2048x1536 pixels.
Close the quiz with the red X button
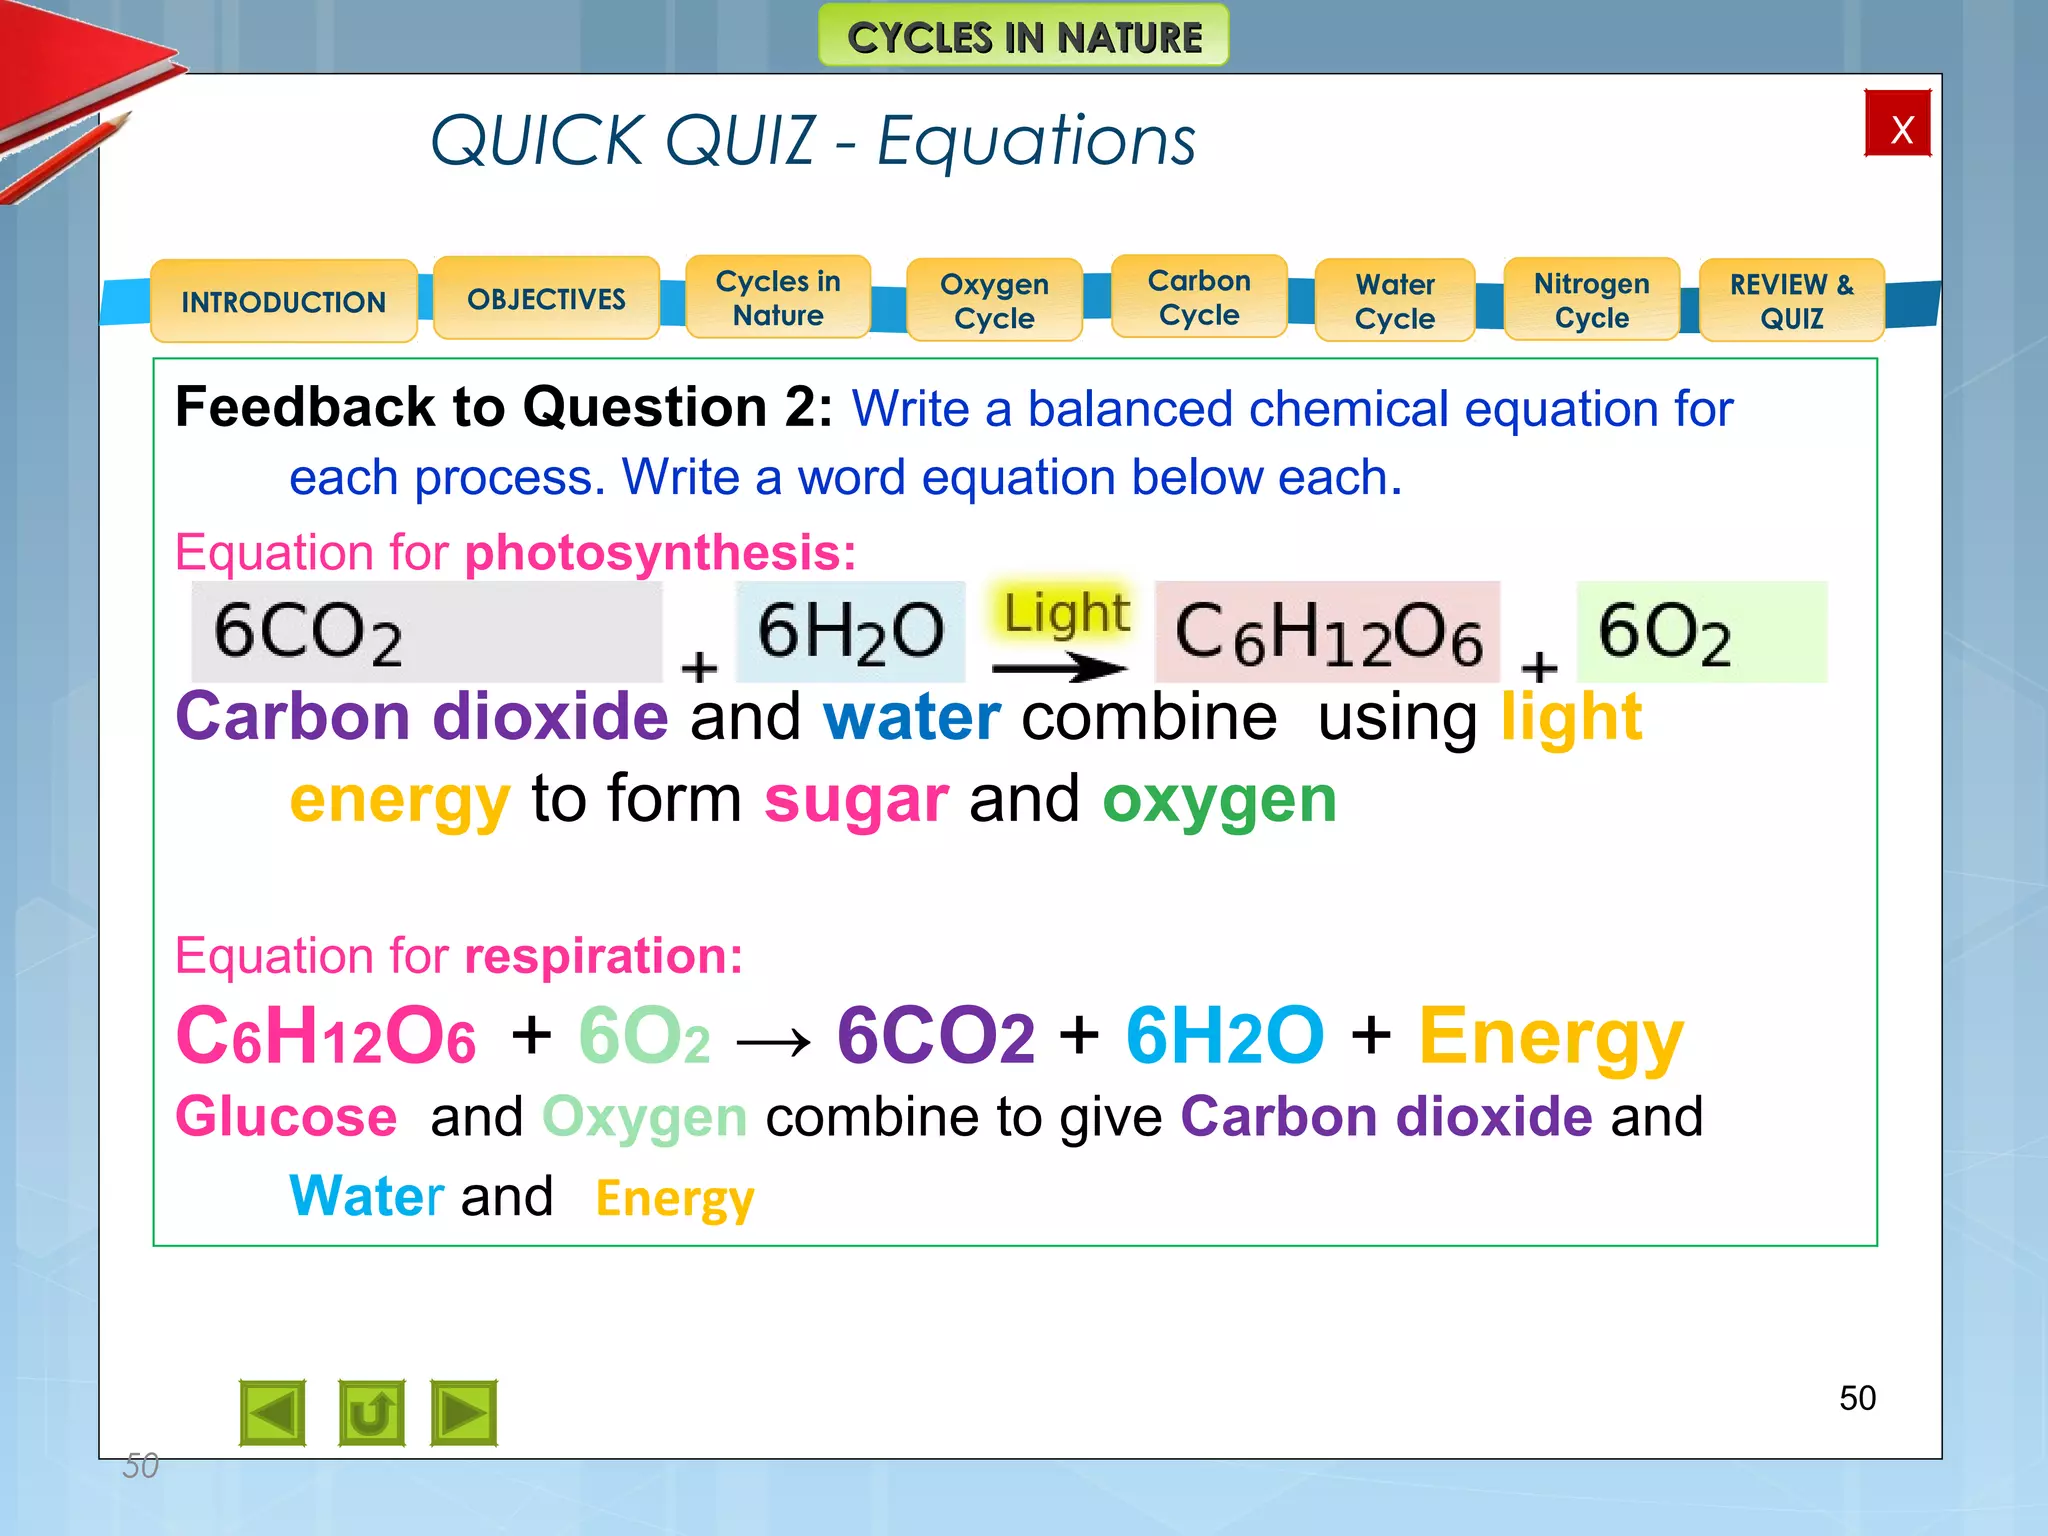(1898, 124)
